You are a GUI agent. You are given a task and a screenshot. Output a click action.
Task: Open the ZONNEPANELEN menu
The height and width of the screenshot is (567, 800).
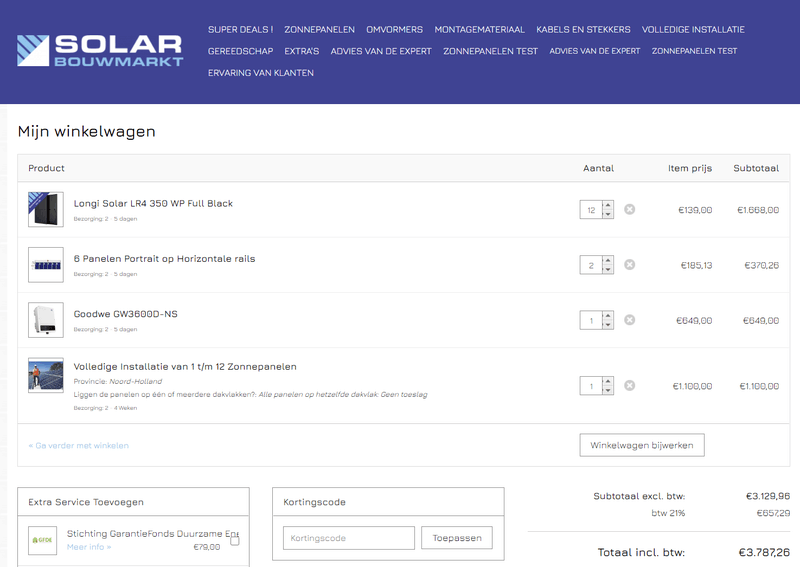pyautogui.click(x=319, y=30)
